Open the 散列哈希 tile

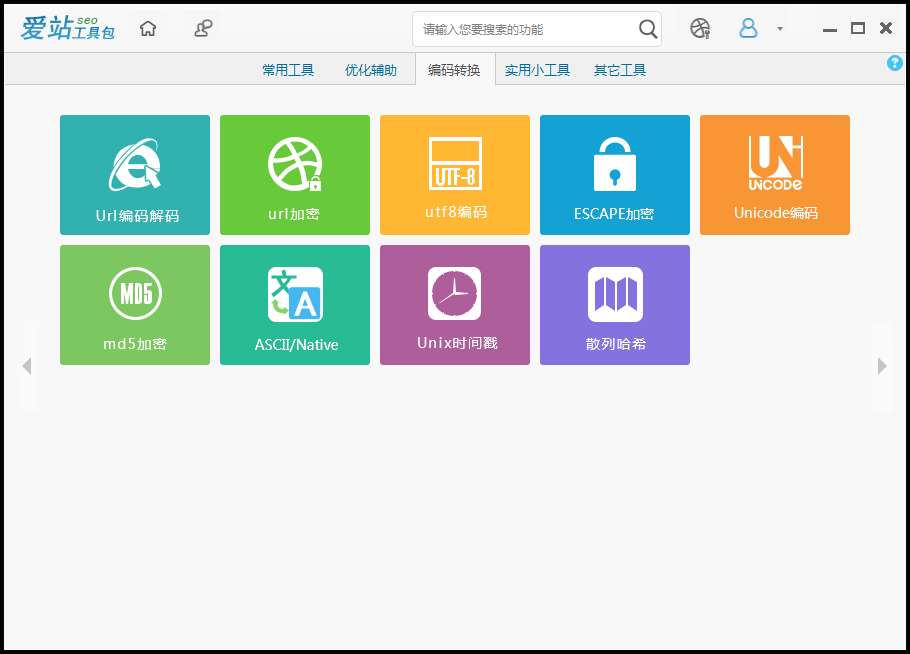coord(615,305)
